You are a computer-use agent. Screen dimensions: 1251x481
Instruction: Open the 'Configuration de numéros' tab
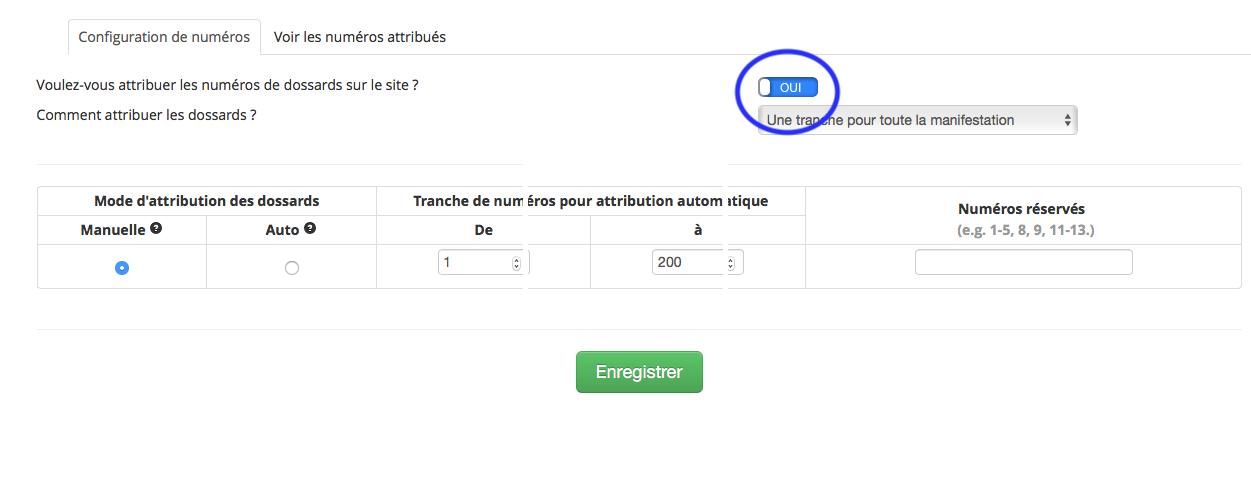[164, 37]
